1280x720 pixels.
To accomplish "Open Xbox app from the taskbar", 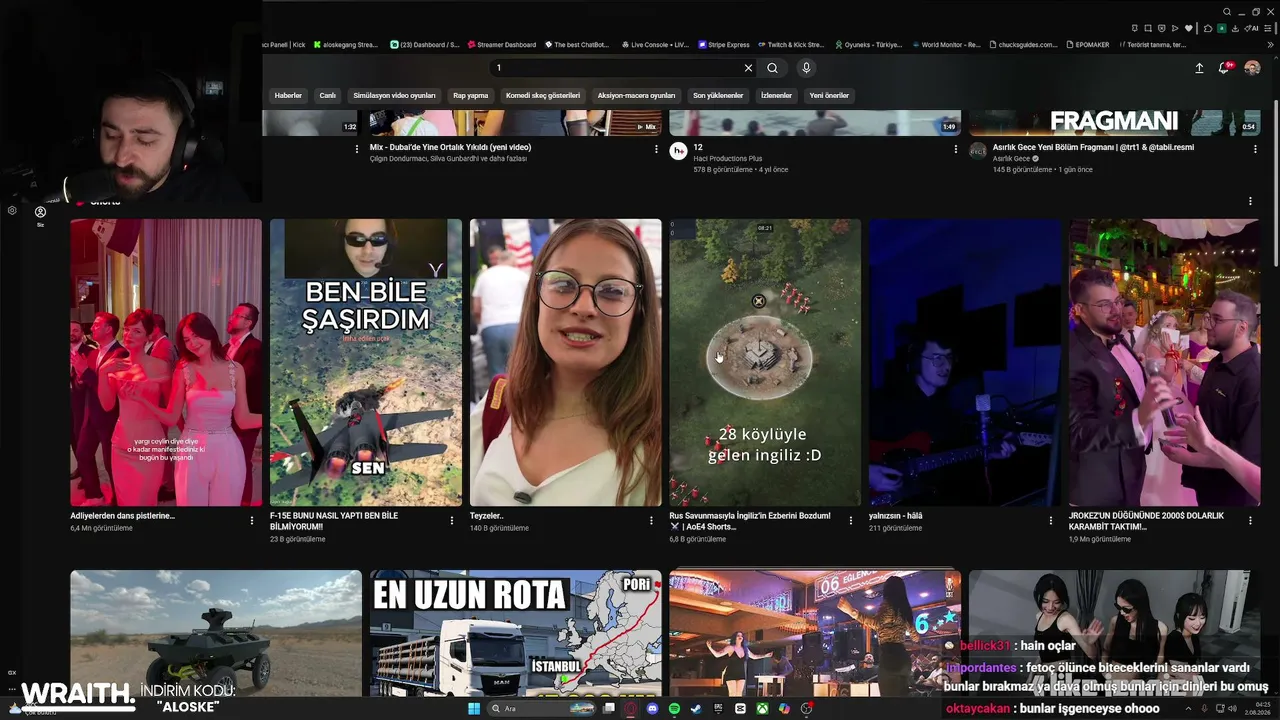I will click(762, 708).
